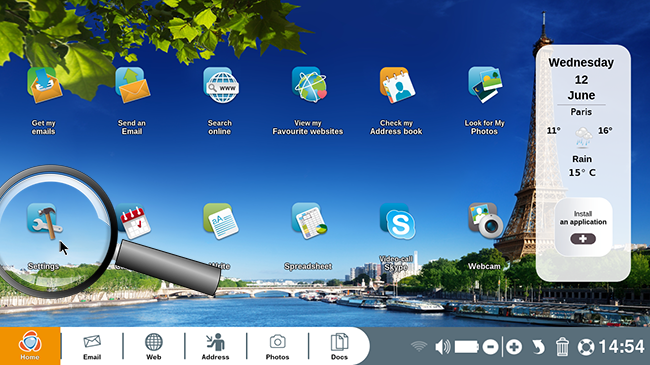Open the Search online globe icon
This screenshot has height=365, width=650.
221,85
